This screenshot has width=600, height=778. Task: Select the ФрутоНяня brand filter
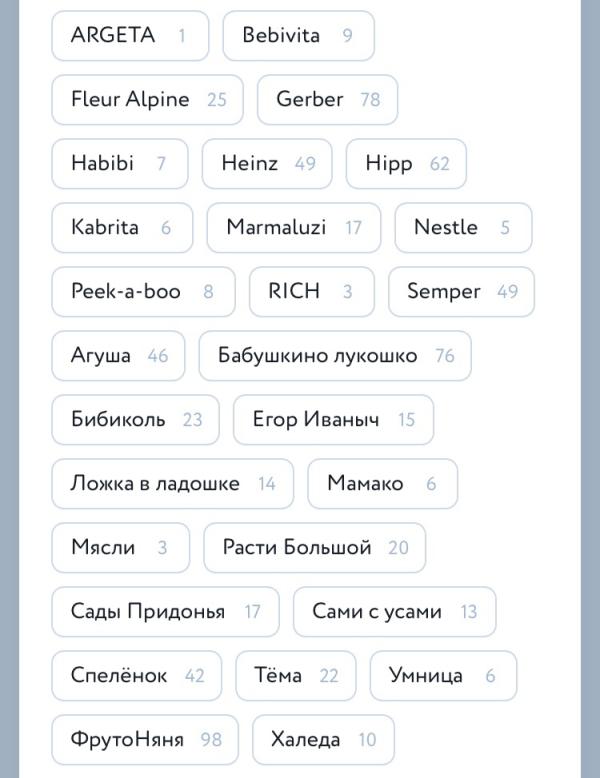click(145, 740)
